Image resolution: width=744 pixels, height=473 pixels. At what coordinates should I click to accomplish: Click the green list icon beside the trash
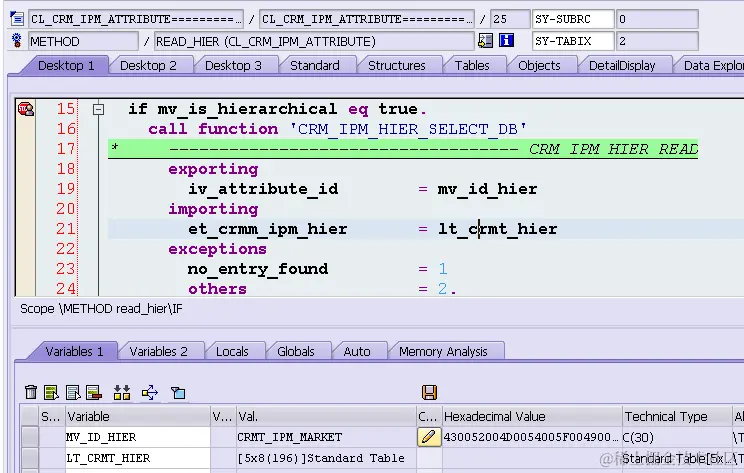(x=51, y=392)
